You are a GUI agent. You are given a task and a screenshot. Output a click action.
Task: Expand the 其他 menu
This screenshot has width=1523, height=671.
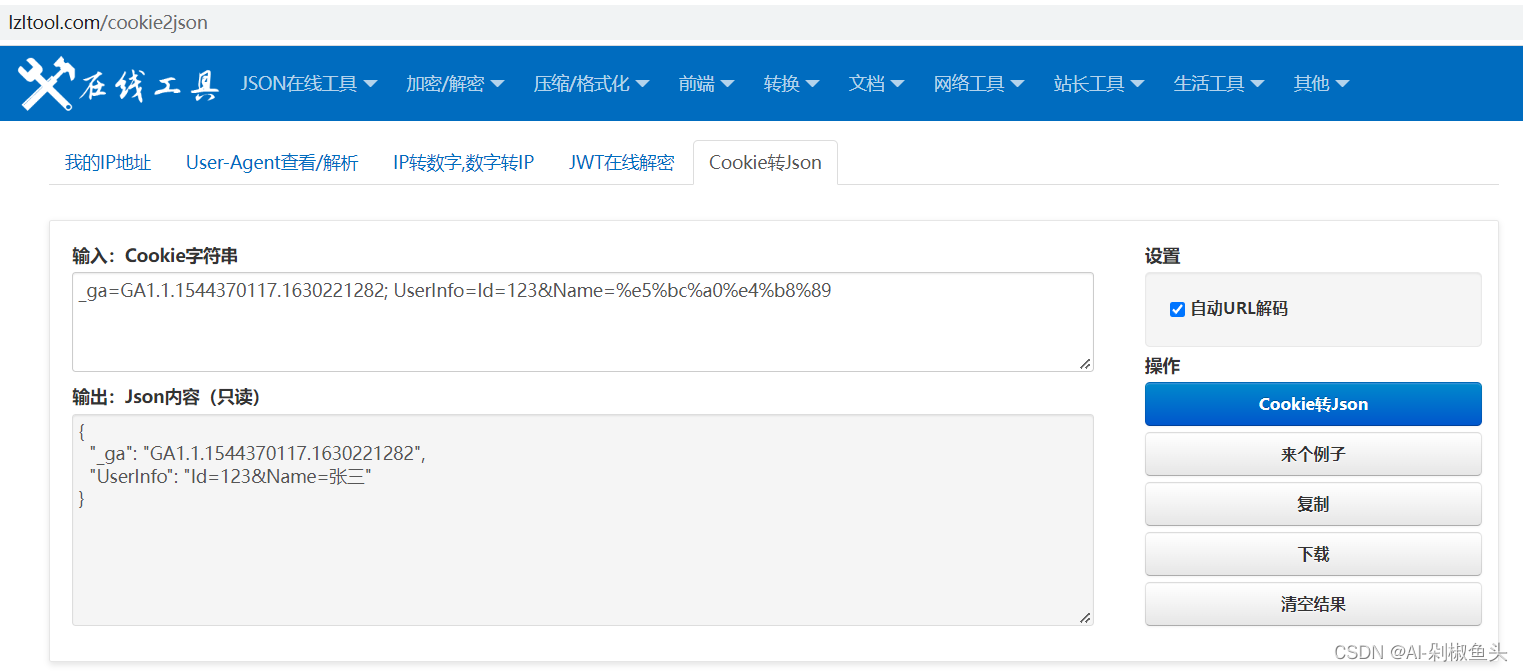[x=1319, y=83]
